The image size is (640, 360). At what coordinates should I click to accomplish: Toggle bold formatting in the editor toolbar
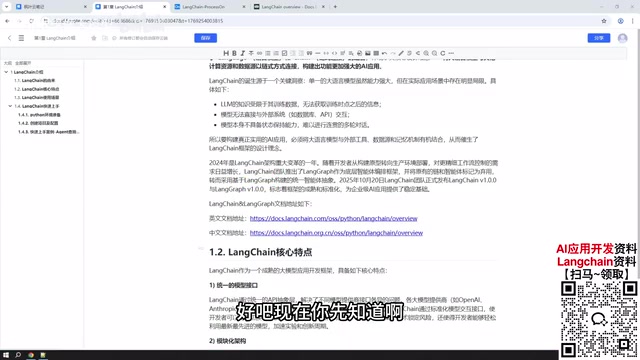234,53
